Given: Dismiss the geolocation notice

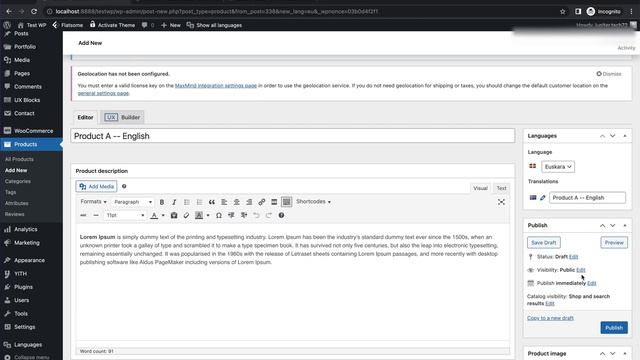Looking at the screenshot, I should (x=609, y=74).
